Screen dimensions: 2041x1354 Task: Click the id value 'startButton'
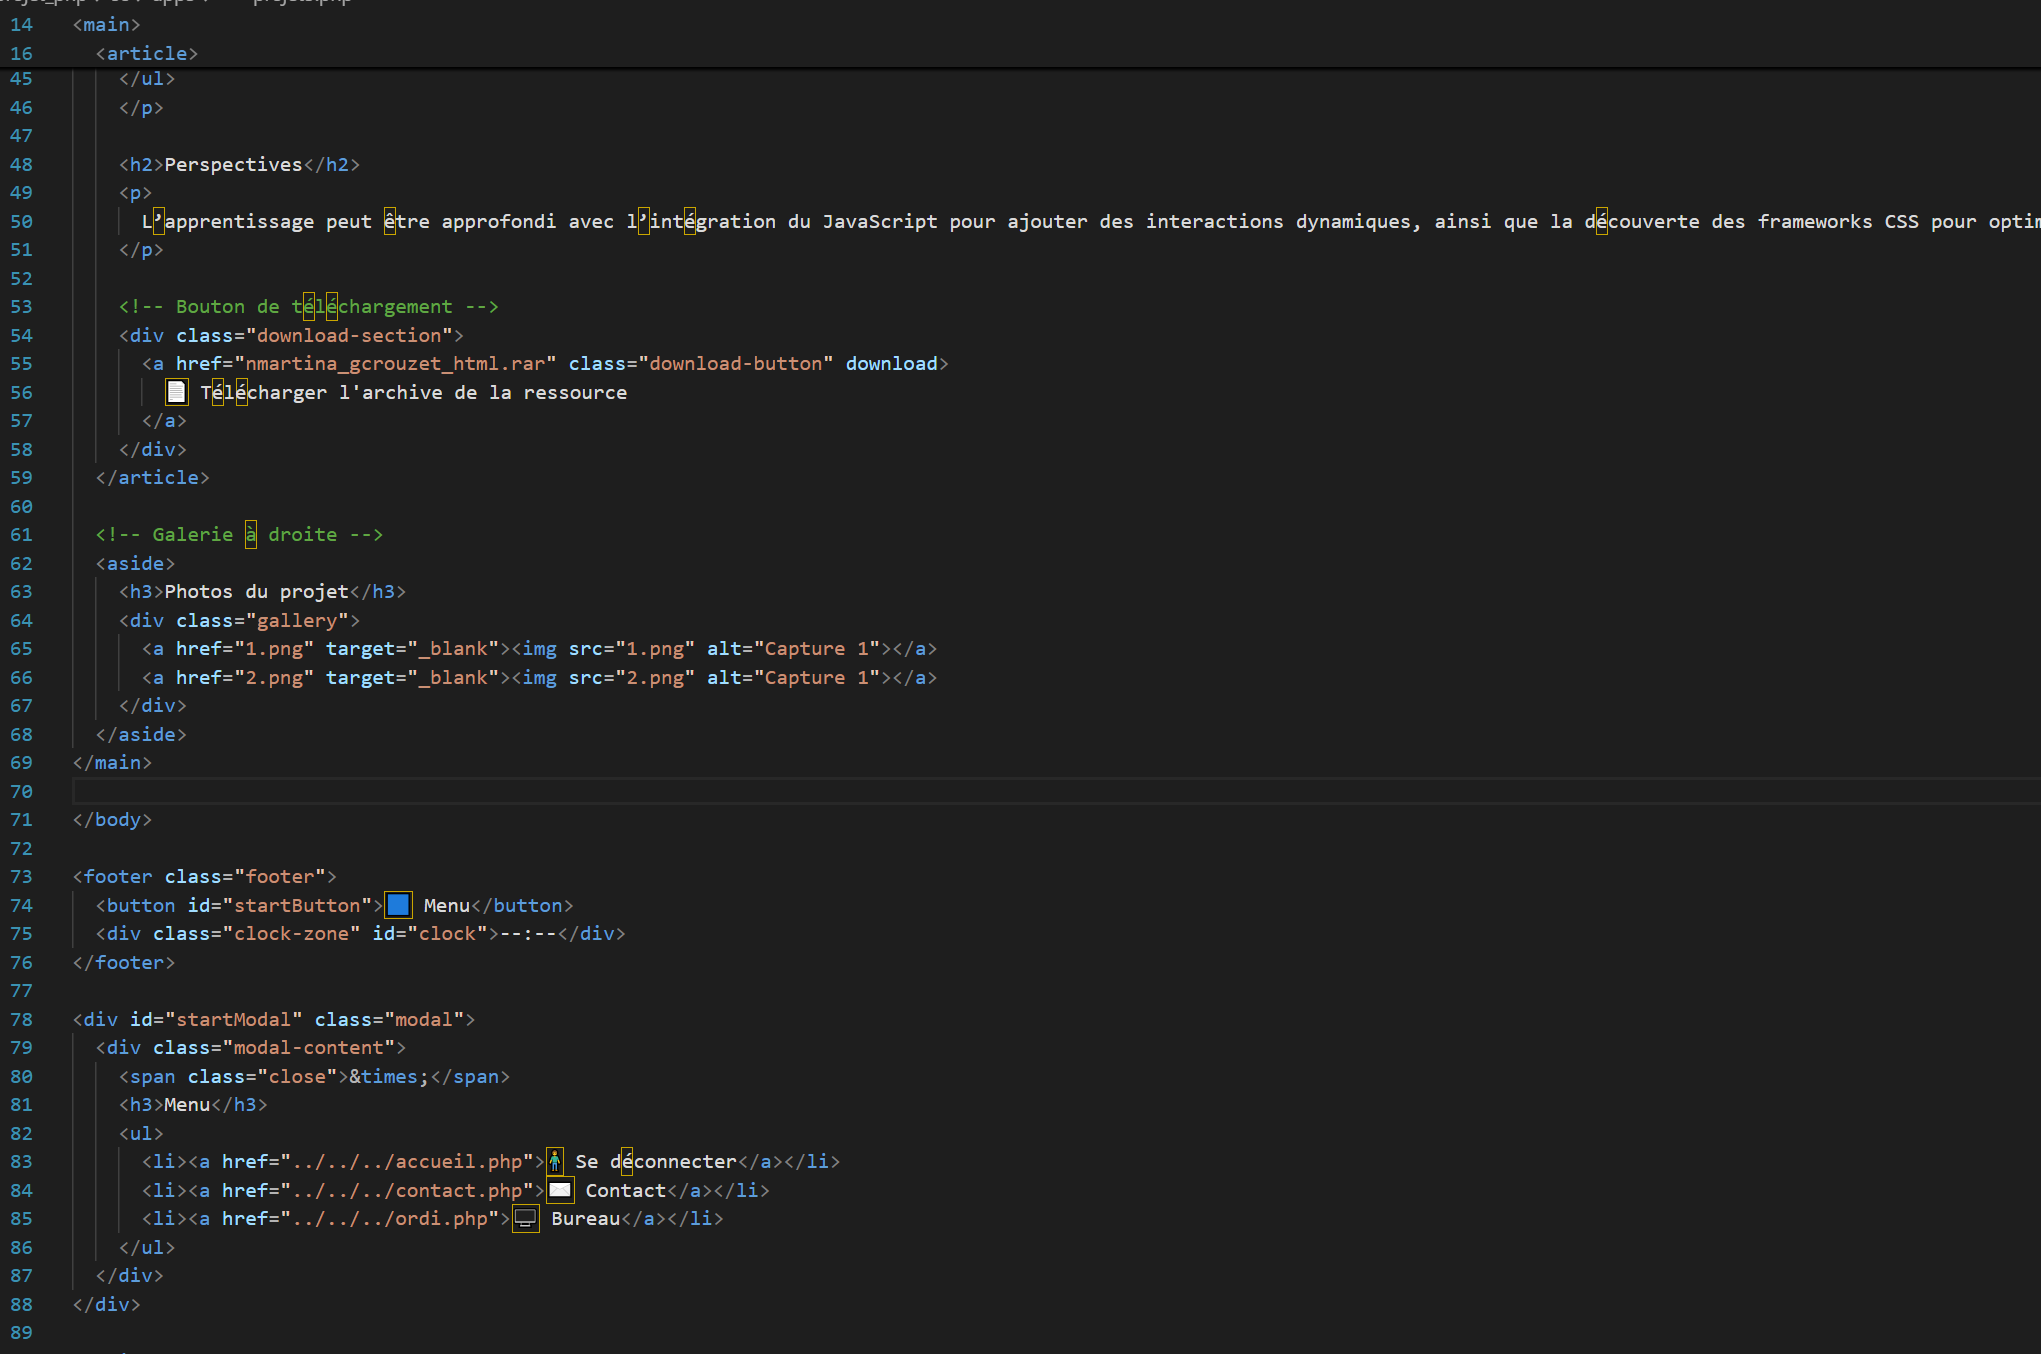[297, 905]
